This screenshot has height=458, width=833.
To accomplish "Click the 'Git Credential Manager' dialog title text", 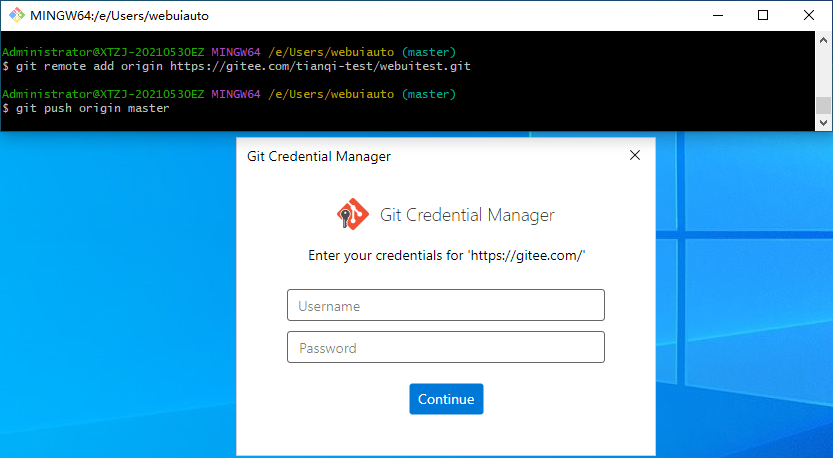I will pyautogui.click(x=319, y=156).
